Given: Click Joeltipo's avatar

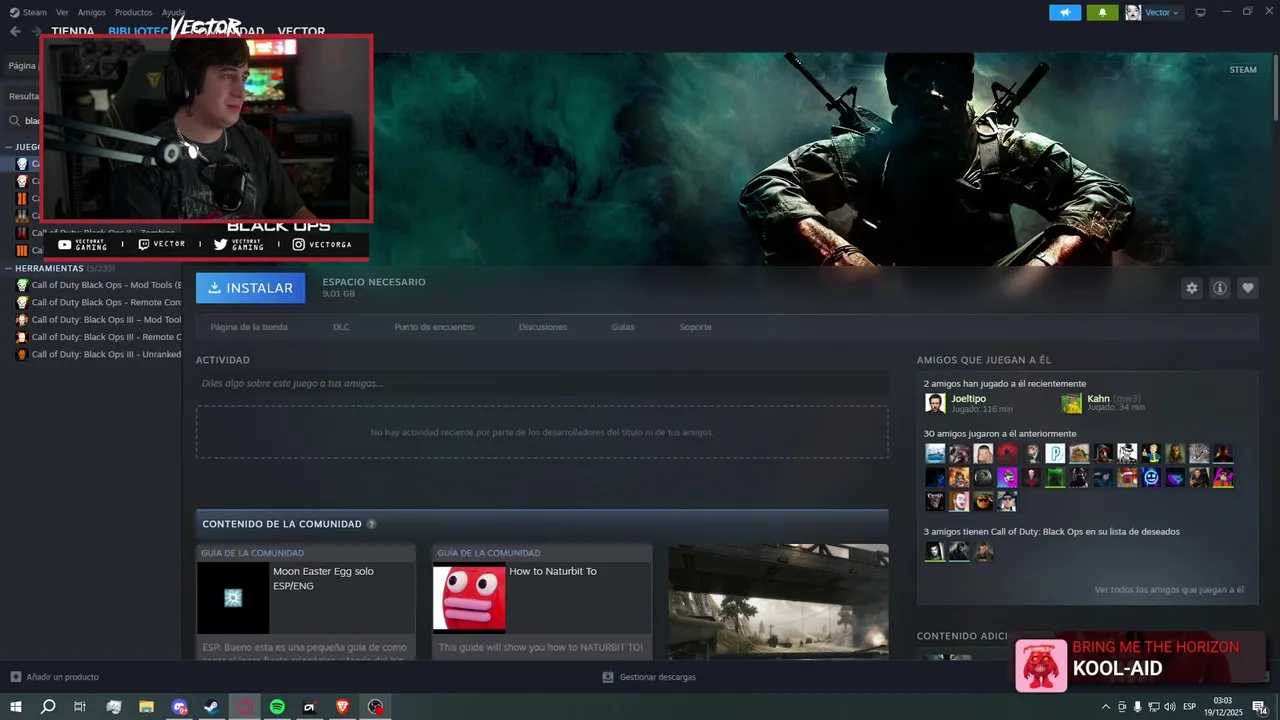Looking at the screenshot, I should click(x=935, y=403).
